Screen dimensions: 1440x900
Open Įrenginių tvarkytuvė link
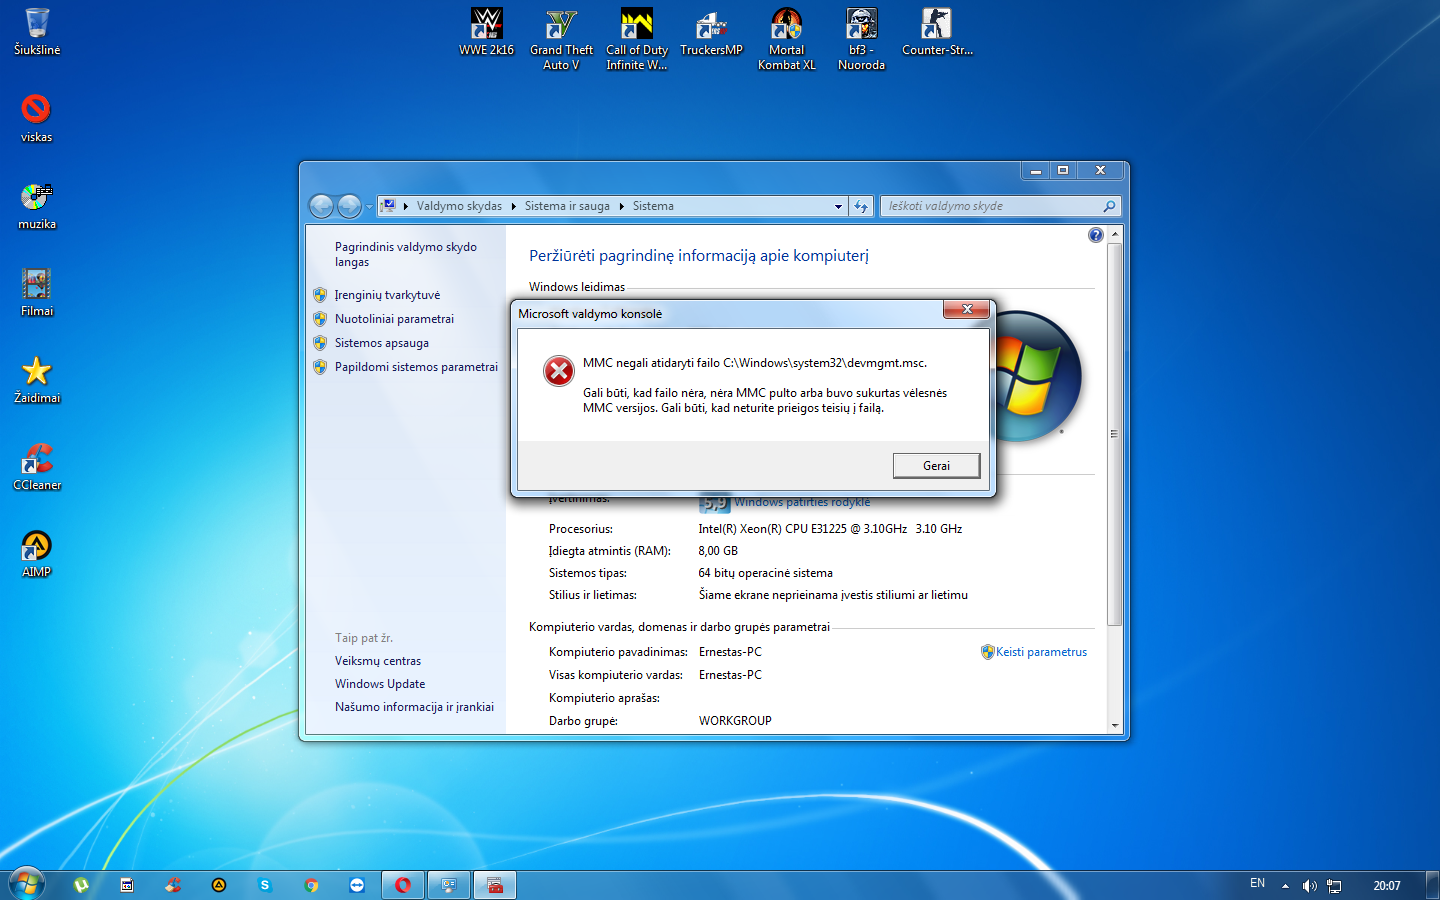387,295
